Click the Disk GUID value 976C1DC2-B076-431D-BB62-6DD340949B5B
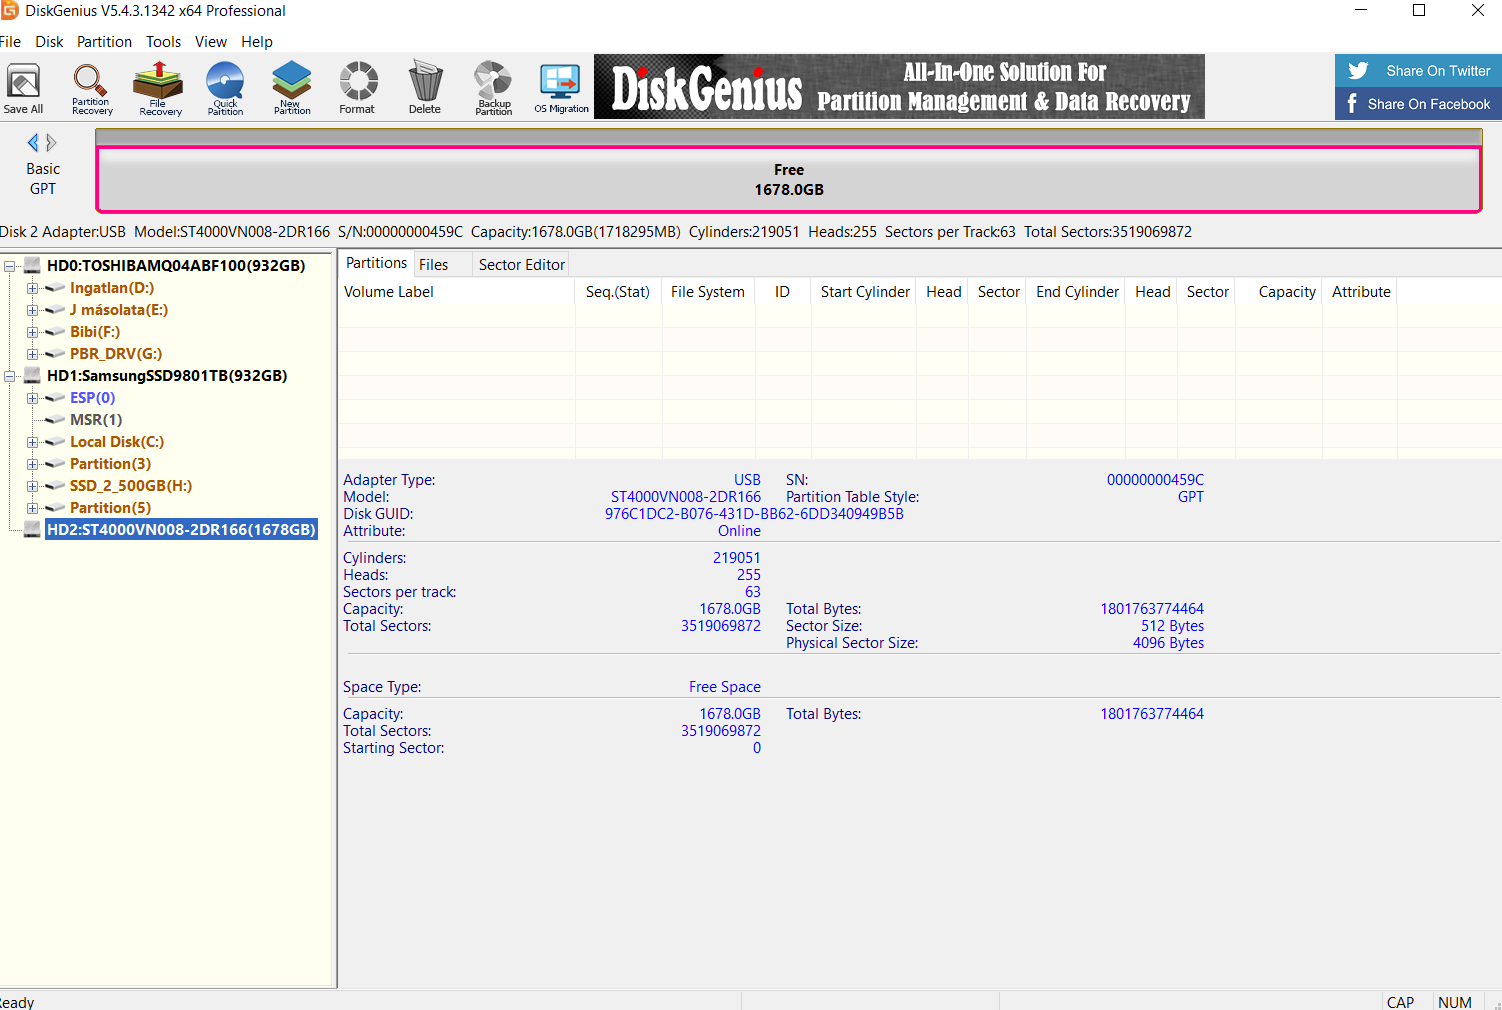Viewport: 1502px width, 1010px height. click(754, 514)
